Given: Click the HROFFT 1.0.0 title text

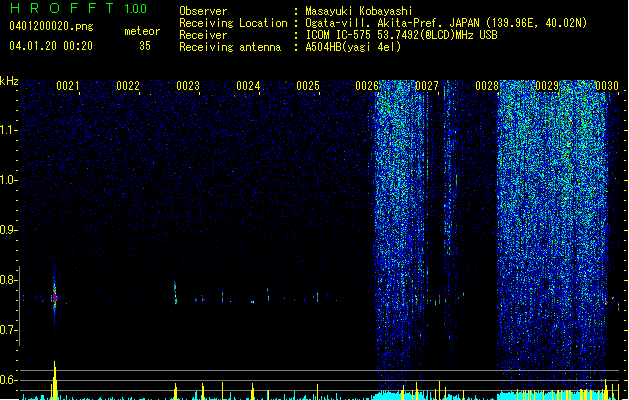Looking at the screenshot, I should (79, 8).
